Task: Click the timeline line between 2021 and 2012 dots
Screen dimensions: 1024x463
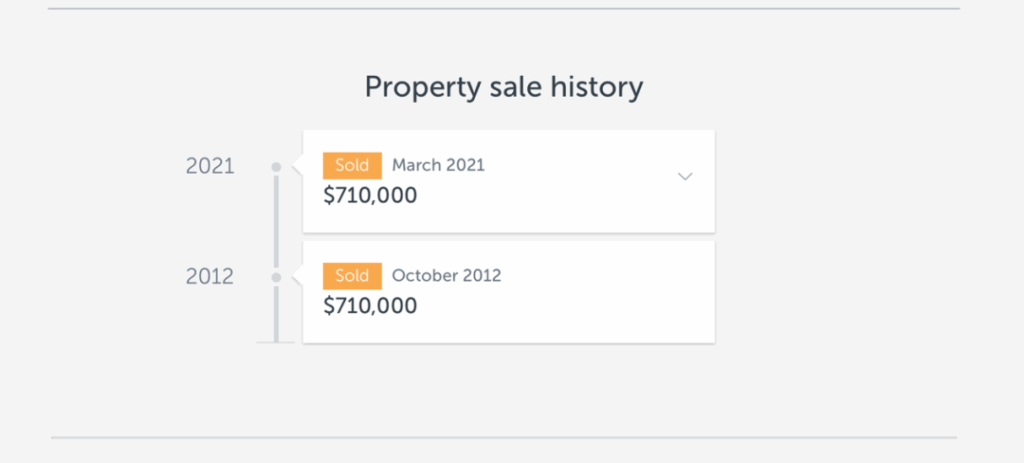Action: pos(276,222)
